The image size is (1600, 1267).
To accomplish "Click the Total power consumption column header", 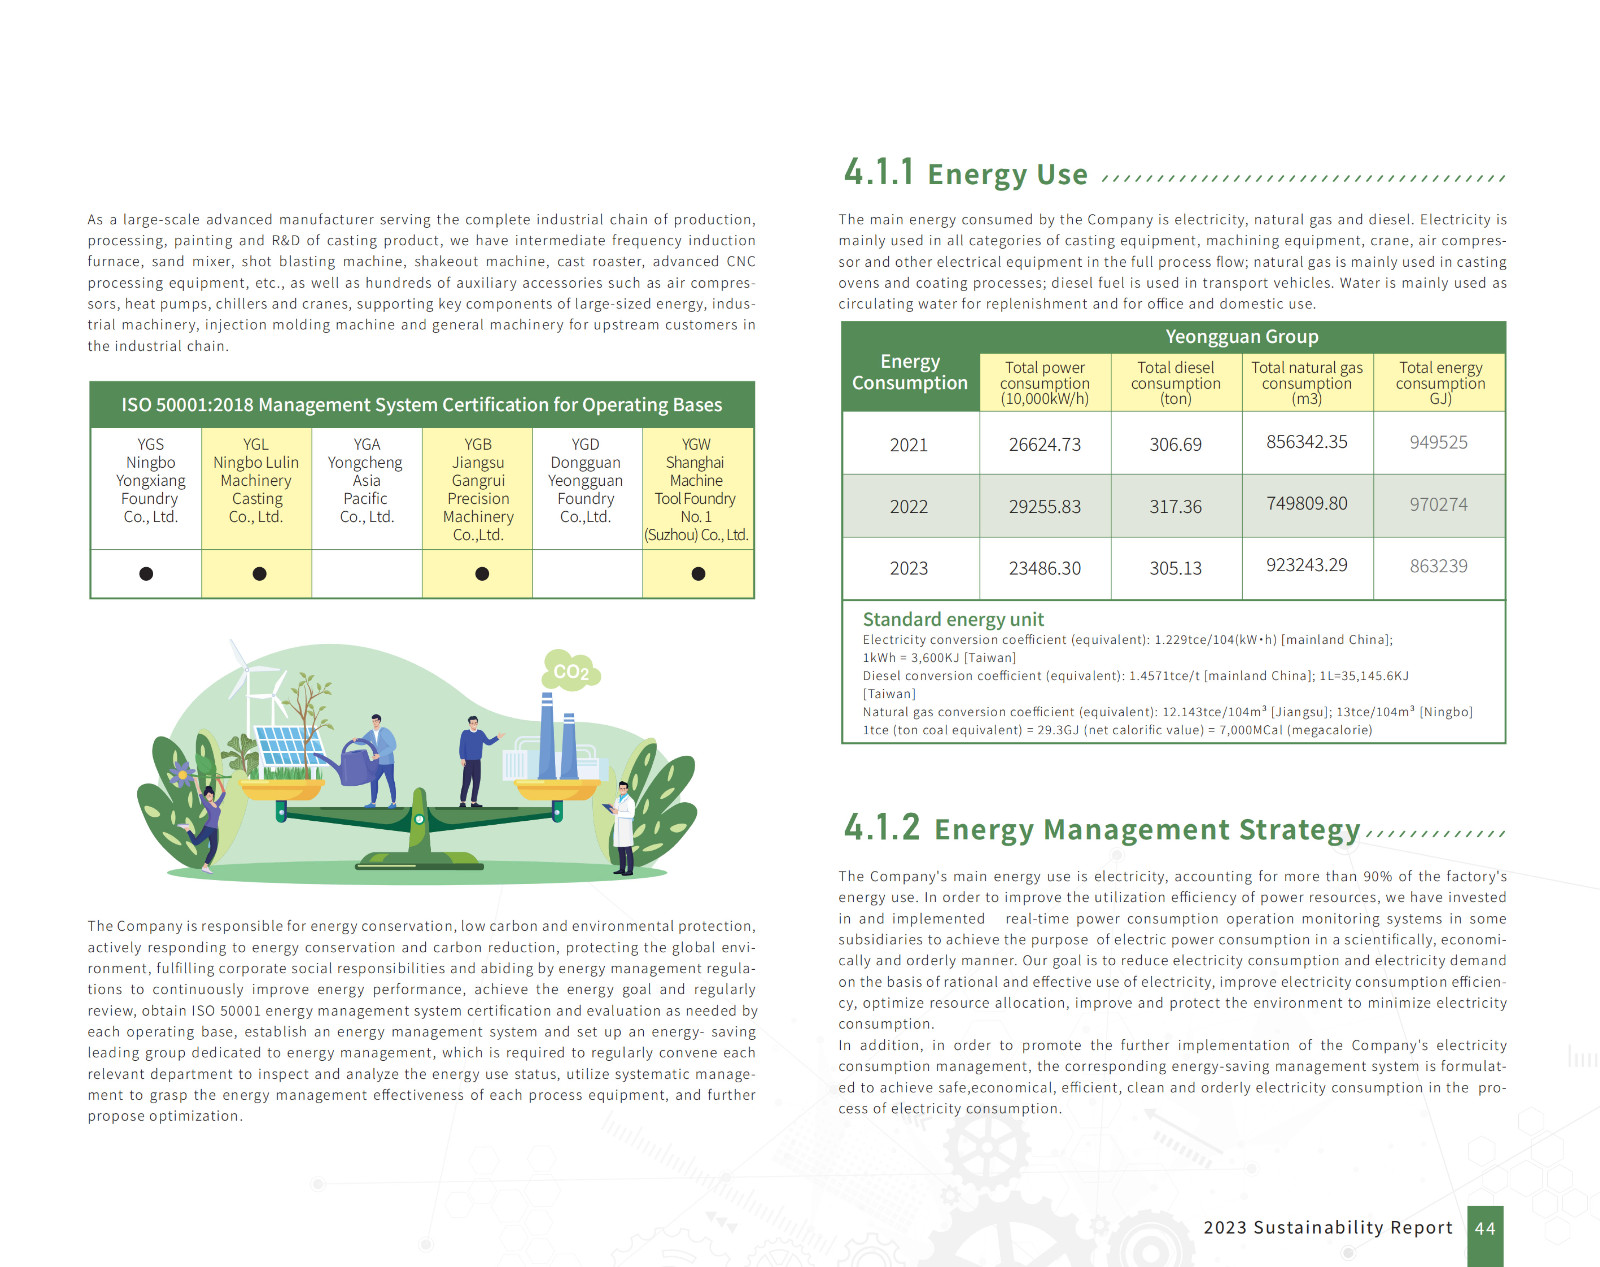I will coord(1044,383).
